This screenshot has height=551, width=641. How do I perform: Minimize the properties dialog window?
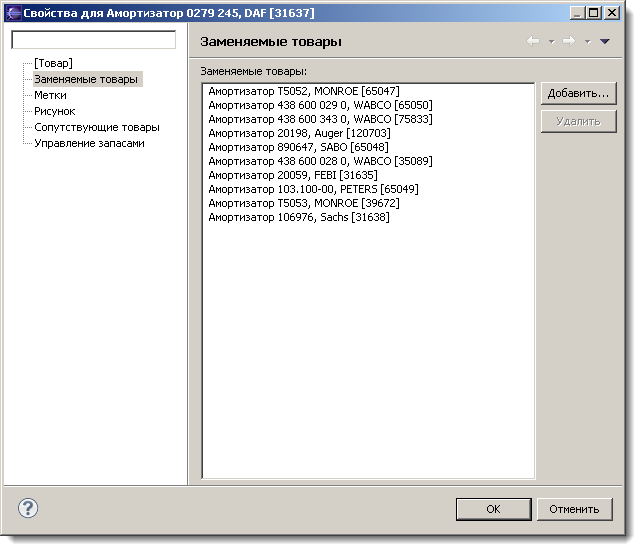tap(577, 13)
